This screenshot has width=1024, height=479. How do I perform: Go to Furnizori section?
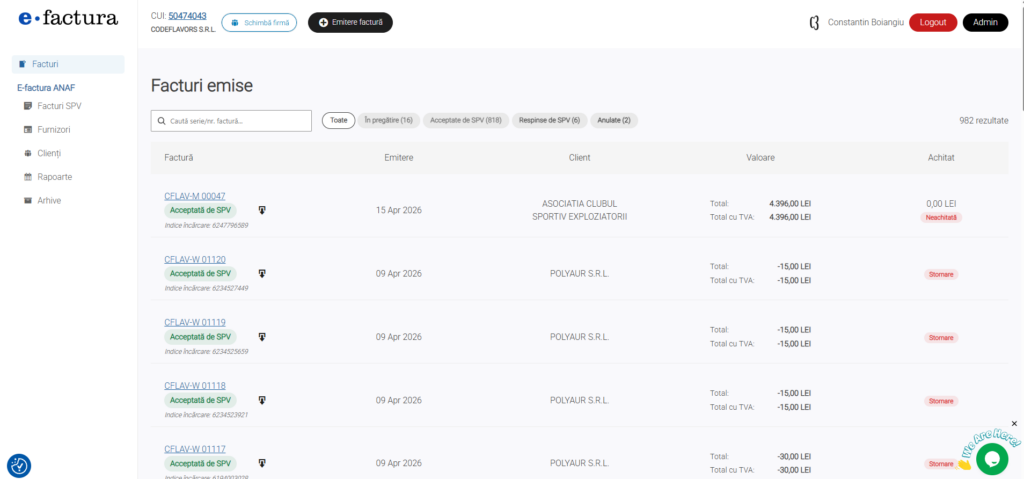click(x=53, y=129)
